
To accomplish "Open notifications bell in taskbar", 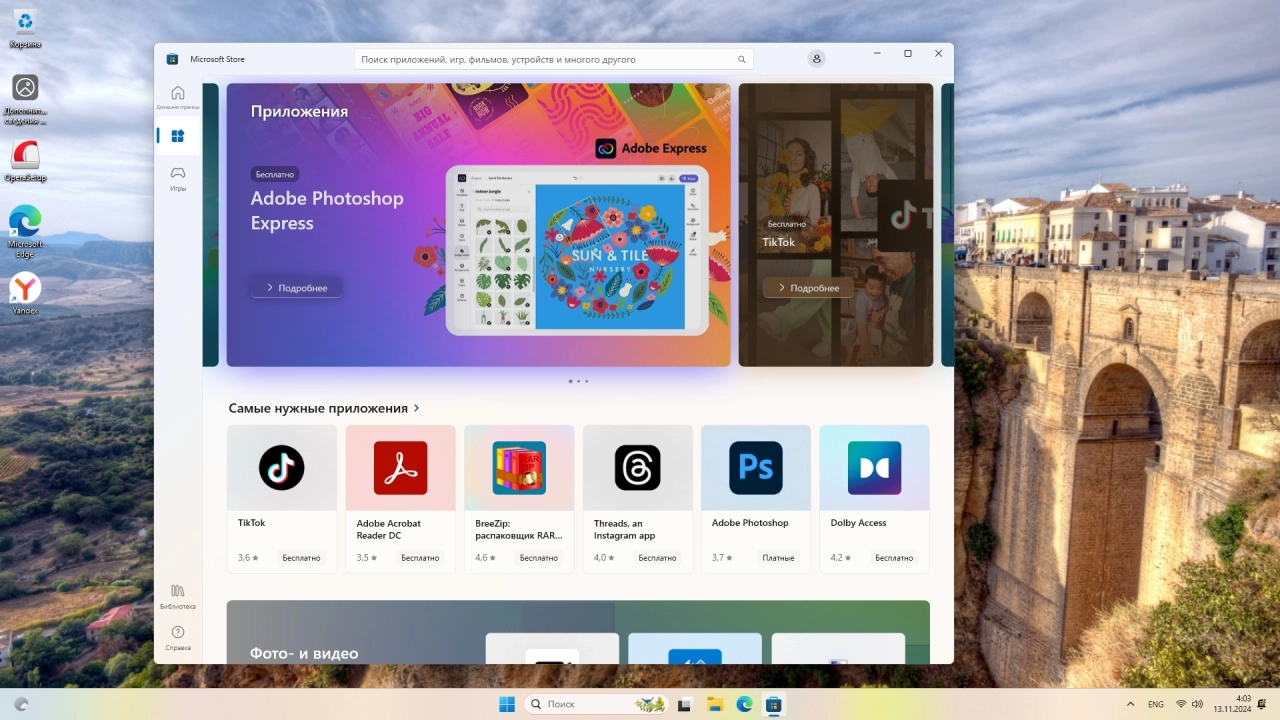I will pos(1262,704).
